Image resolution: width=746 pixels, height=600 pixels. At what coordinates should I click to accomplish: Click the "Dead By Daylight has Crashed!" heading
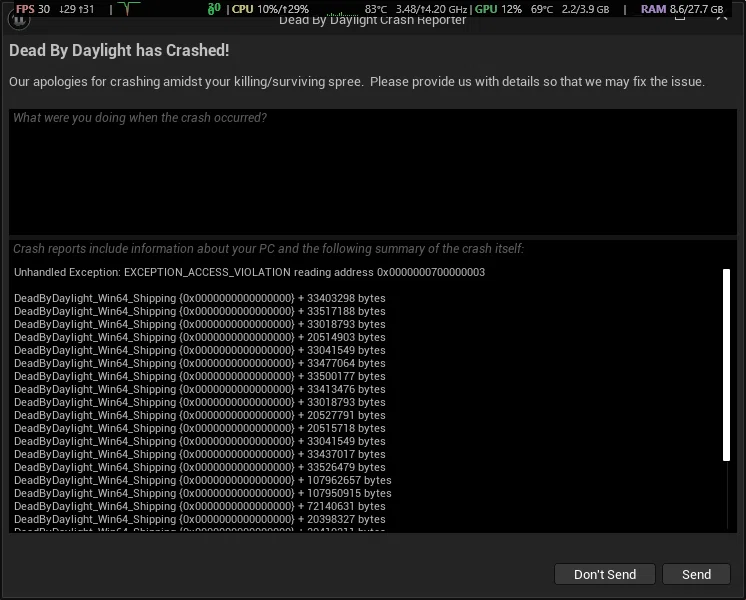[x=119, y=50]
